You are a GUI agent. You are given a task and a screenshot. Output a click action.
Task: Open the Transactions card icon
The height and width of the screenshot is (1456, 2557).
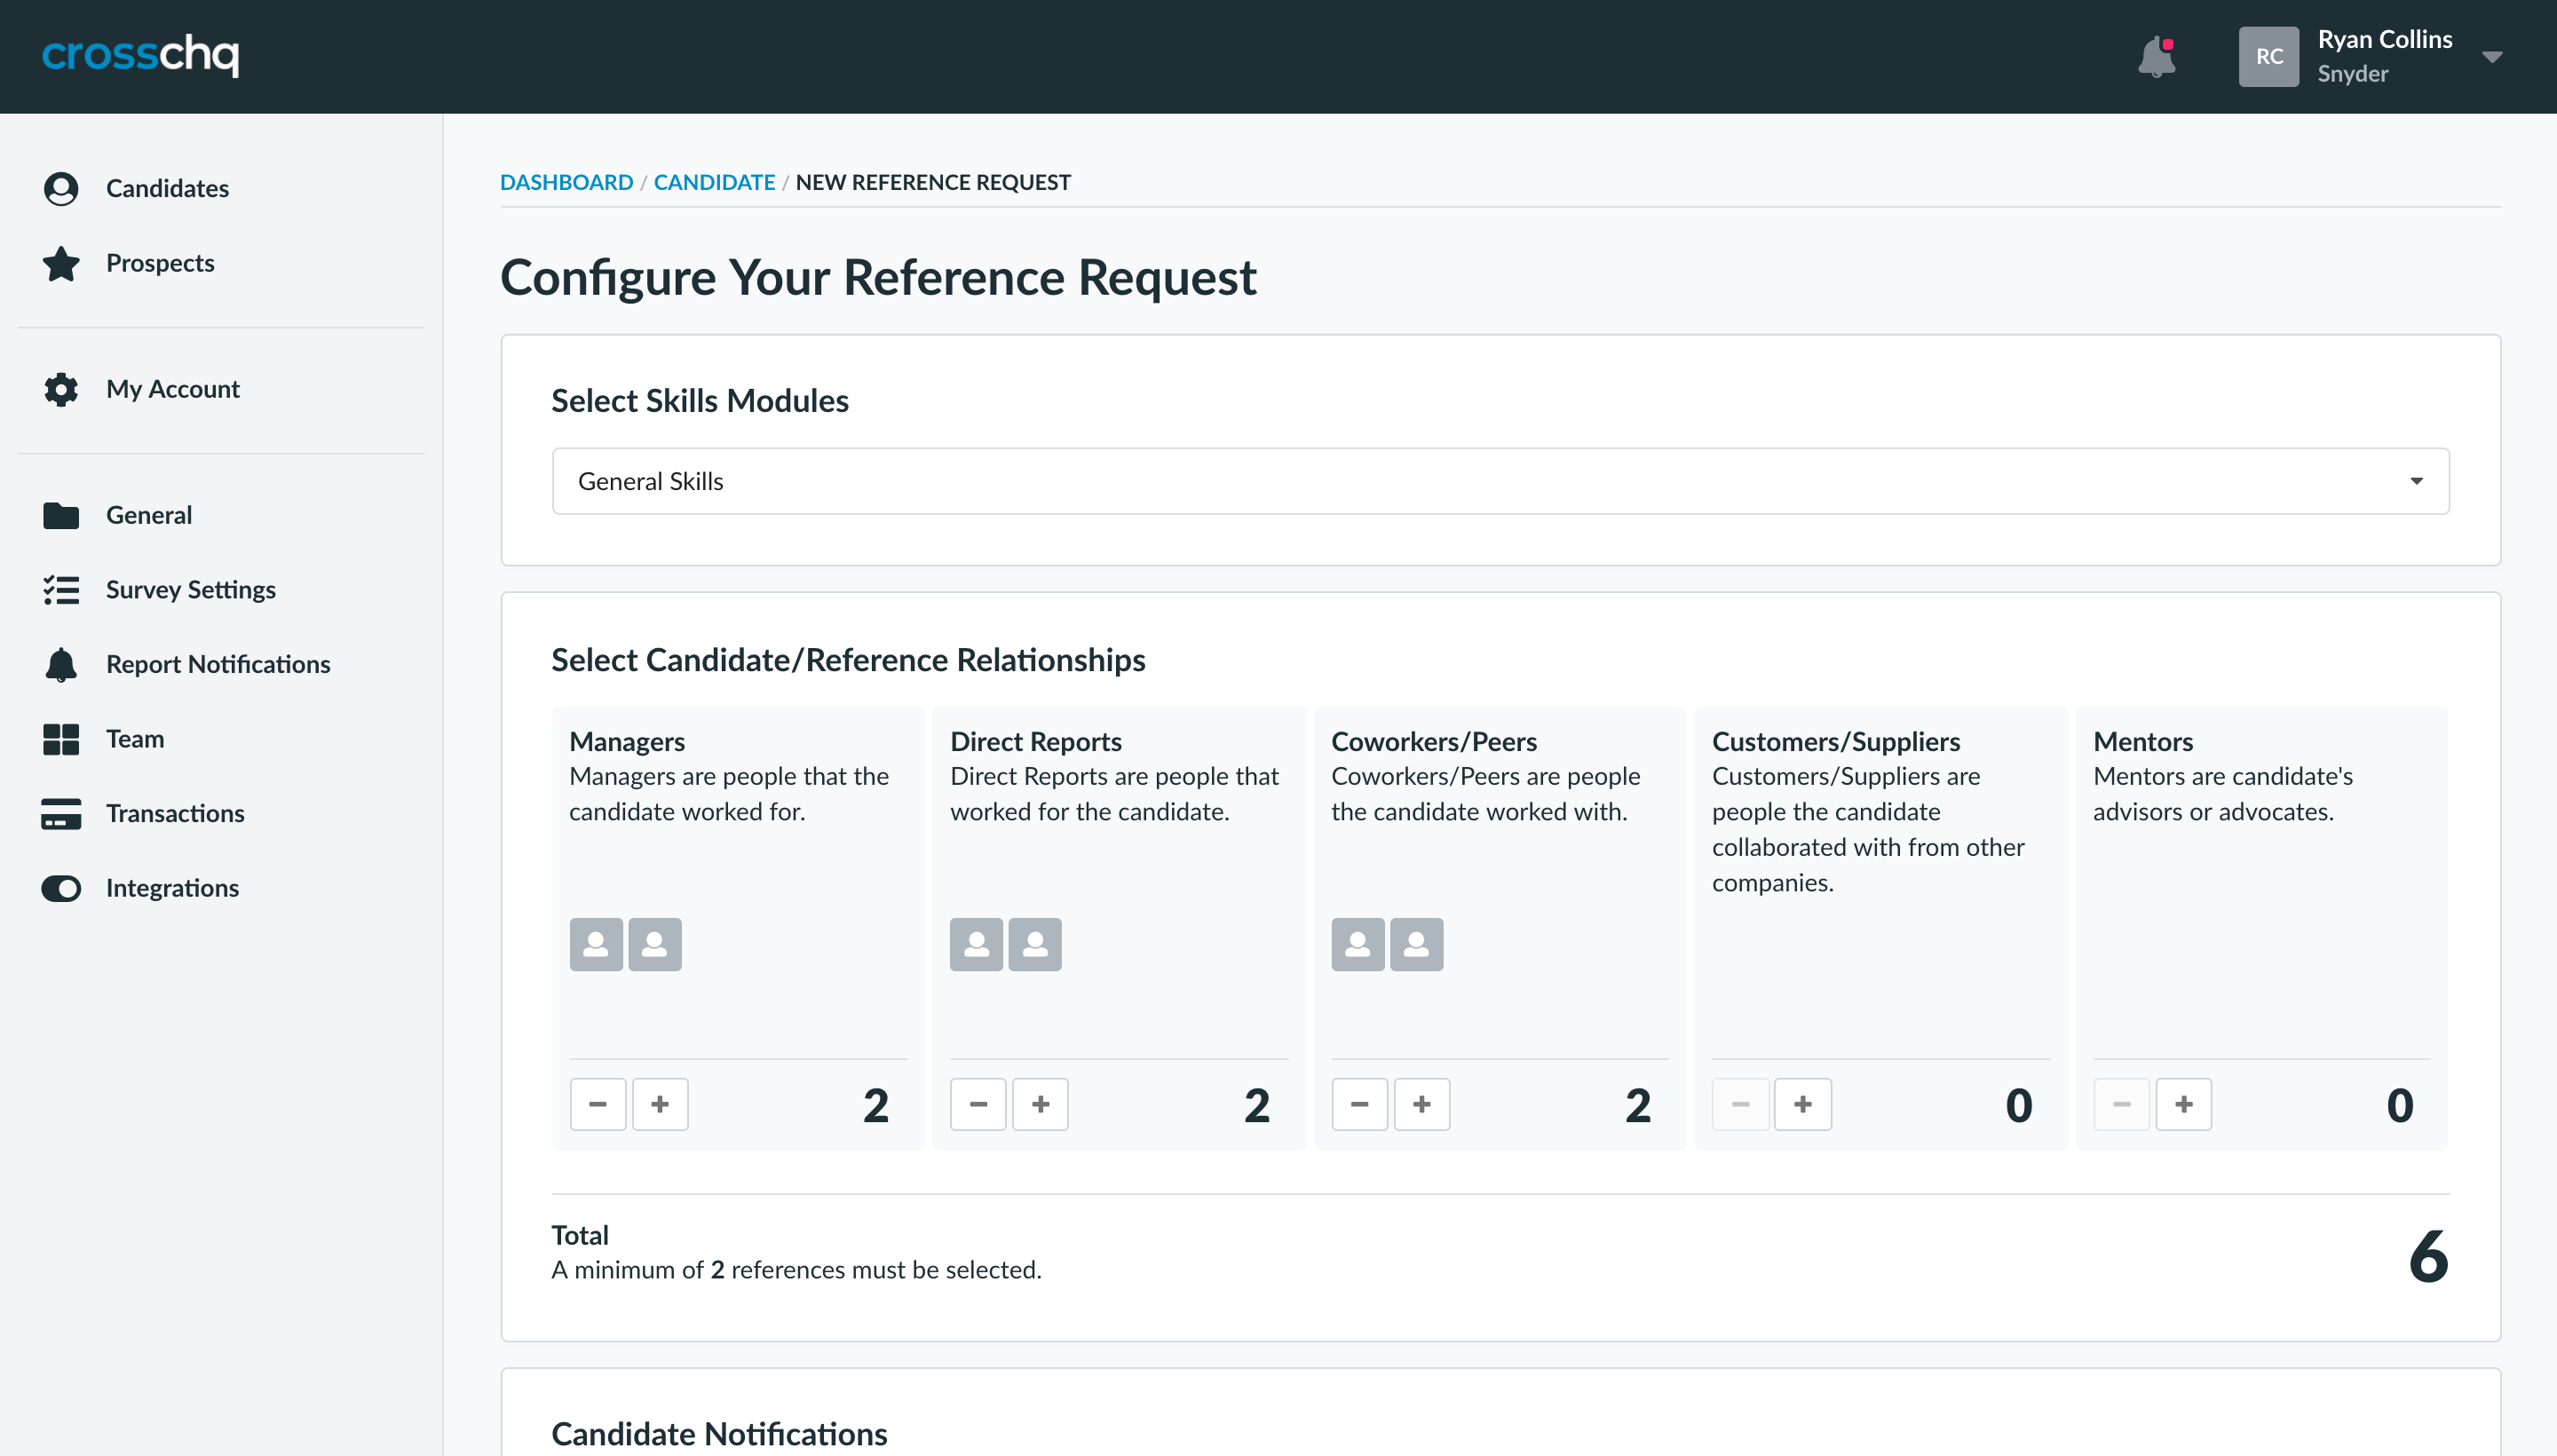click(x=61, y=814)
